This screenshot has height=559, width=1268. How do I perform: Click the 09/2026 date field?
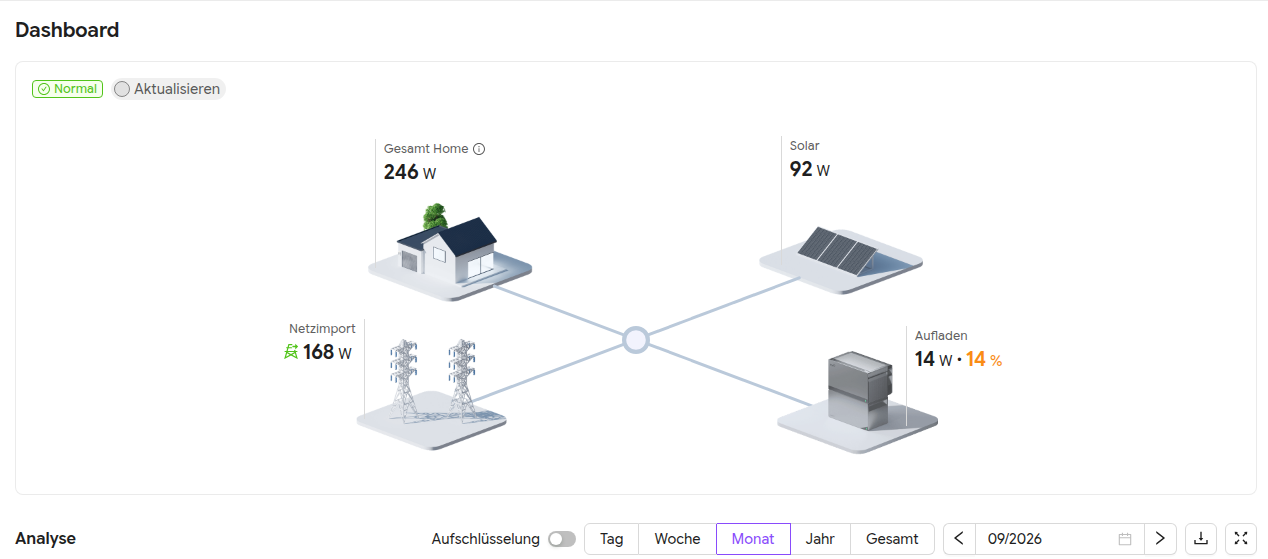(1059, 539)
